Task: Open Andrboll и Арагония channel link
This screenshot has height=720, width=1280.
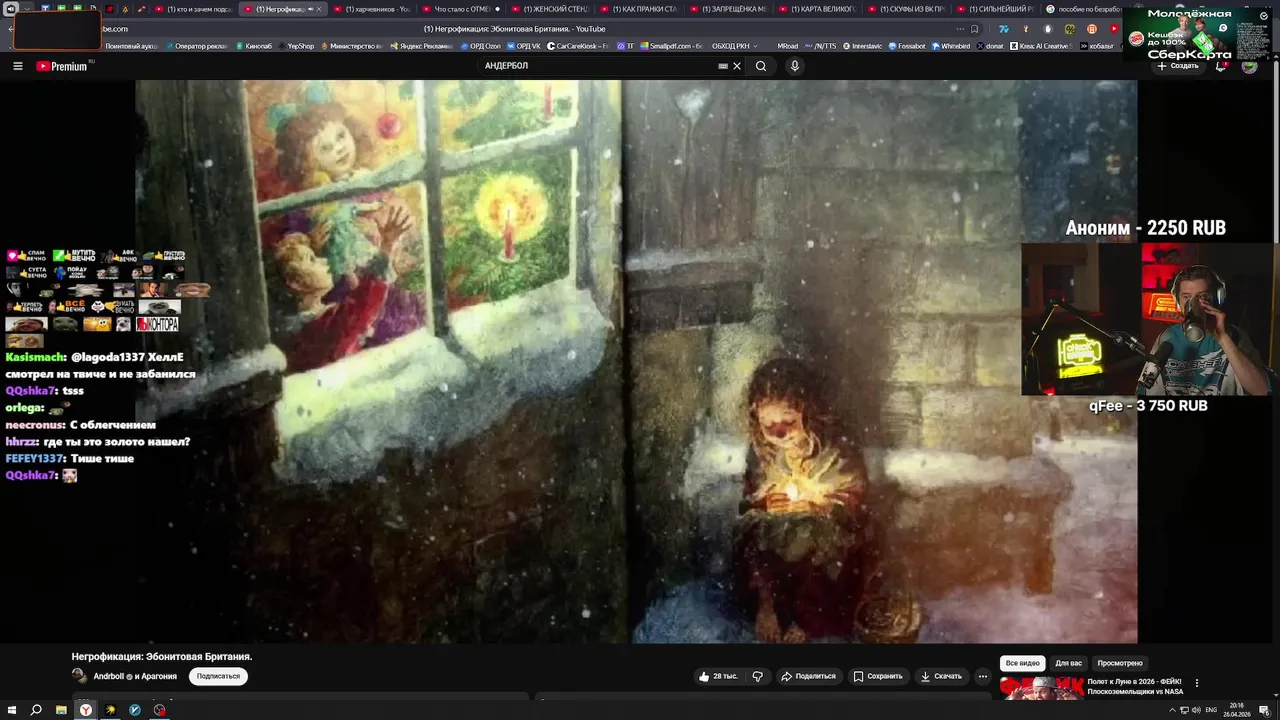Action: coord(135,676)
